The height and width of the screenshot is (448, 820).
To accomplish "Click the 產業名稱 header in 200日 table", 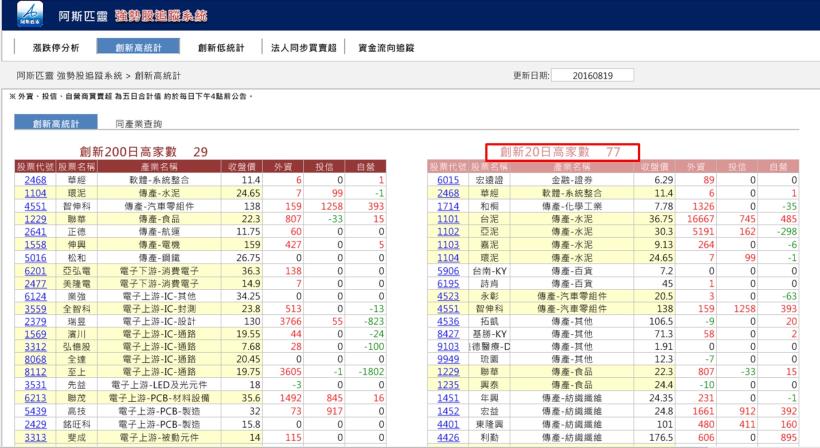I will click(x=159, y=167).
